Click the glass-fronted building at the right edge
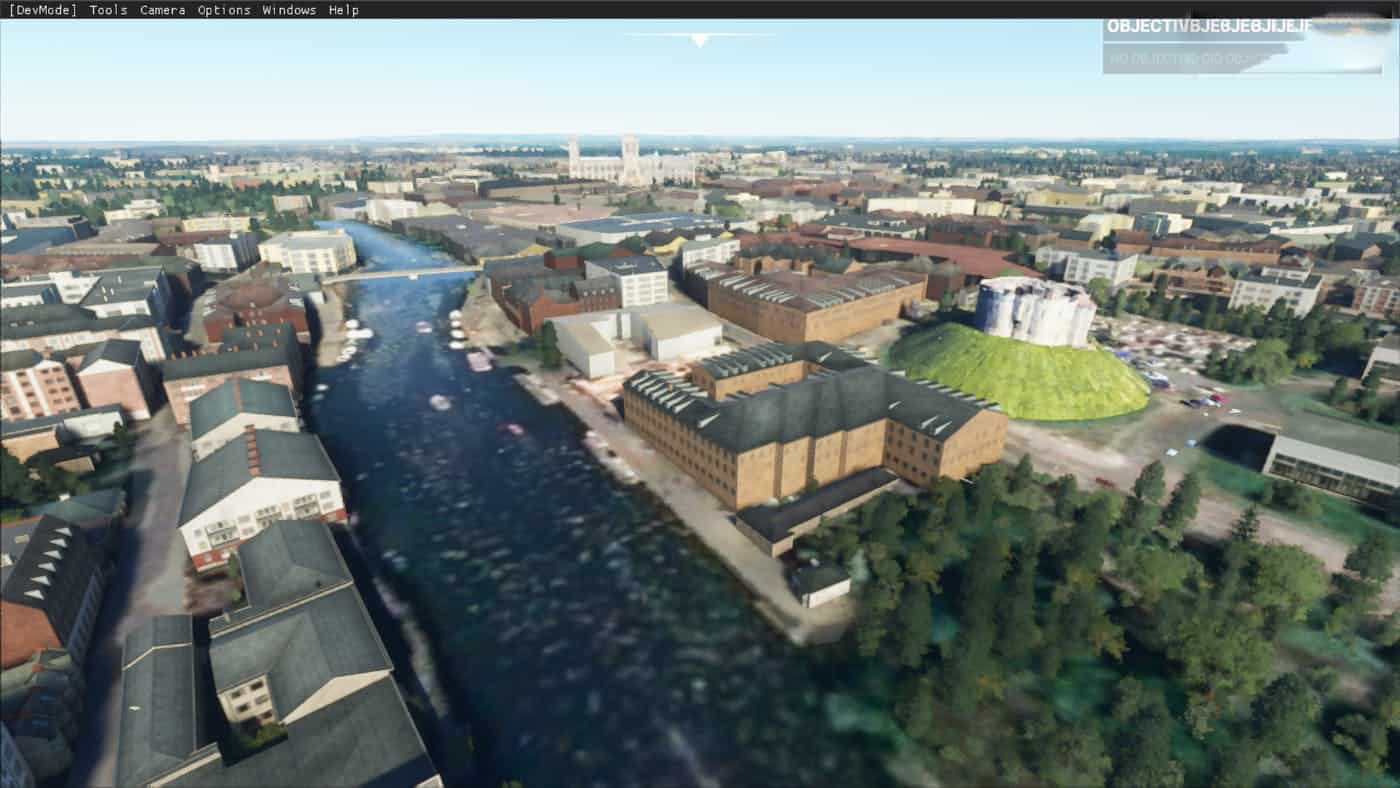1400x788 pixels. [x=1330, y=468]
